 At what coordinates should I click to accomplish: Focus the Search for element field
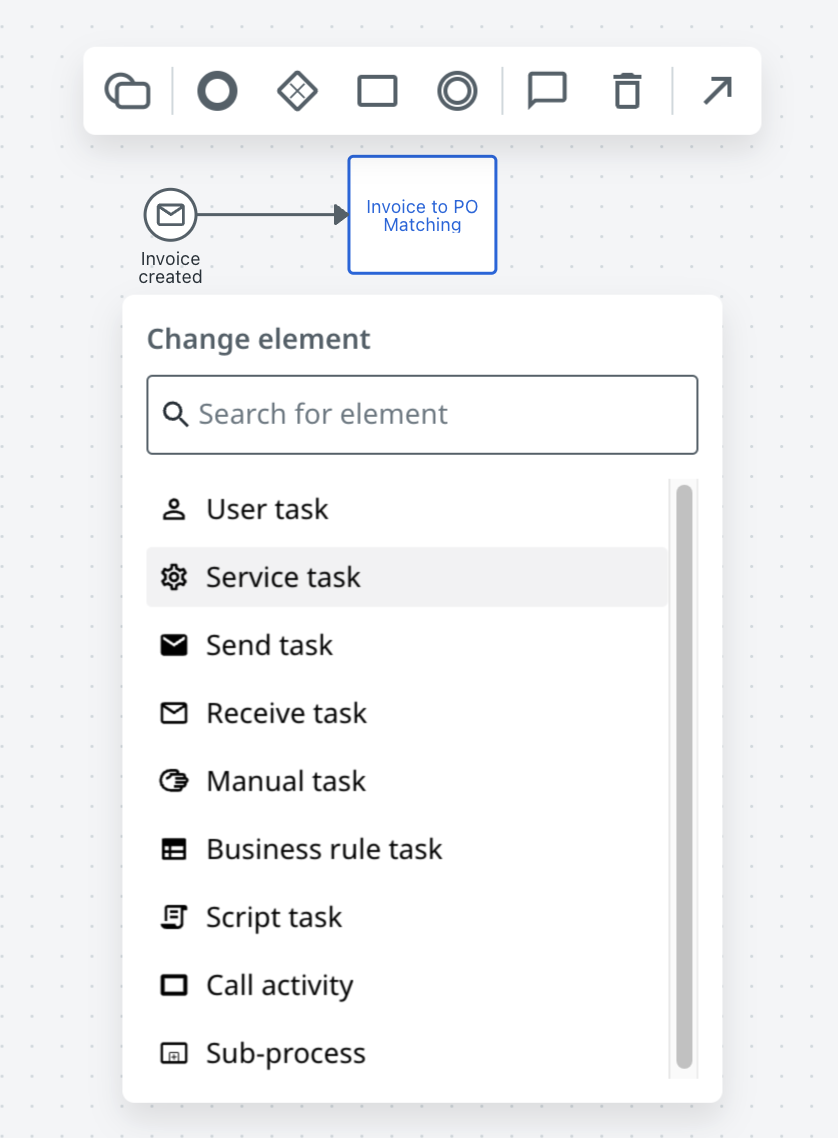coord(422,415)
